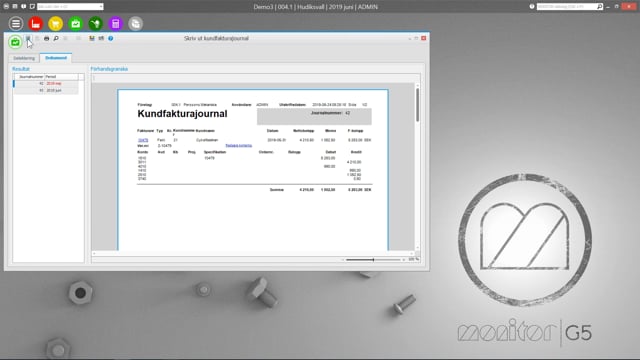Focus the top-right search input field
640x360 pixels.
(x=567, y=7)
